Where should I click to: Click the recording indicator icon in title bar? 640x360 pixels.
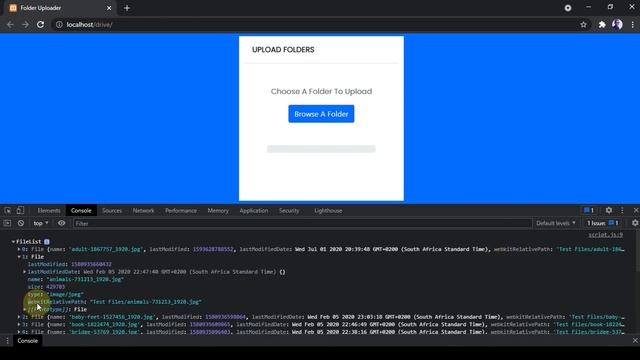tap(568, 8)
